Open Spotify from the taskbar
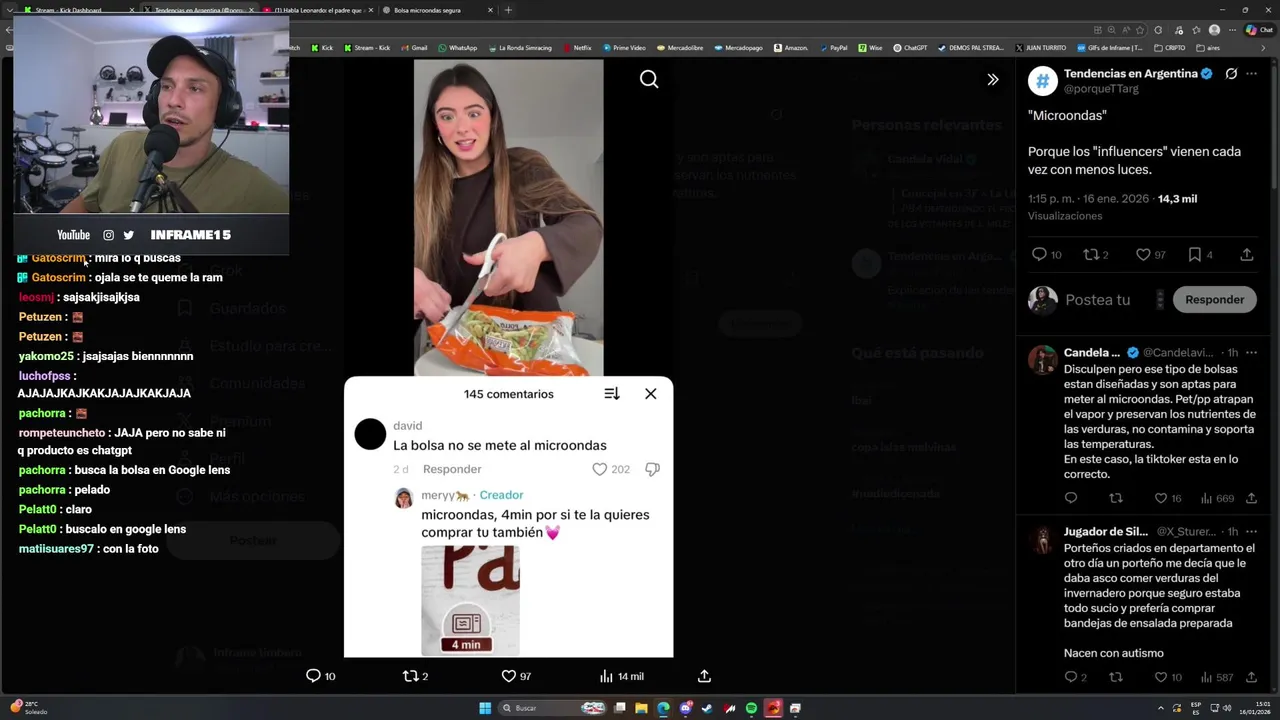 point(751,708)
